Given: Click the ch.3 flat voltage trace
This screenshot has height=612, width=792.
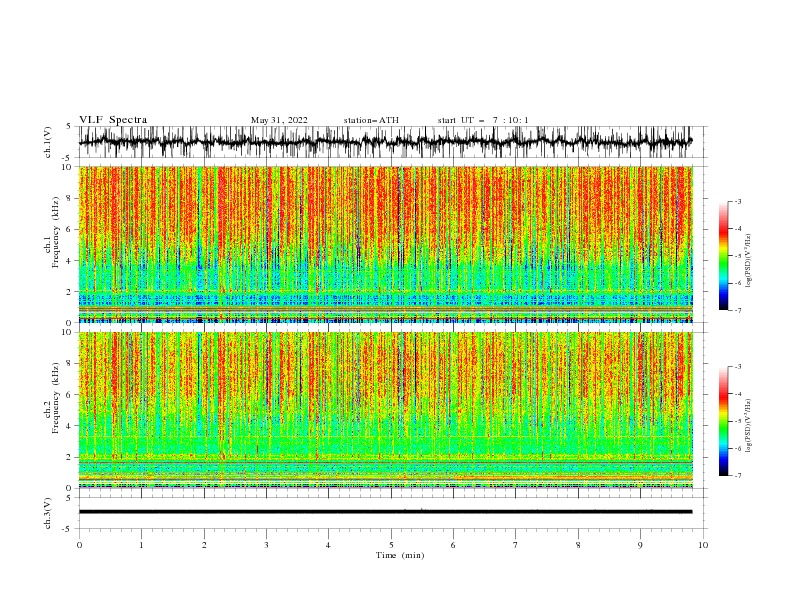Looking at the screenshot, I should click(385, 512).
